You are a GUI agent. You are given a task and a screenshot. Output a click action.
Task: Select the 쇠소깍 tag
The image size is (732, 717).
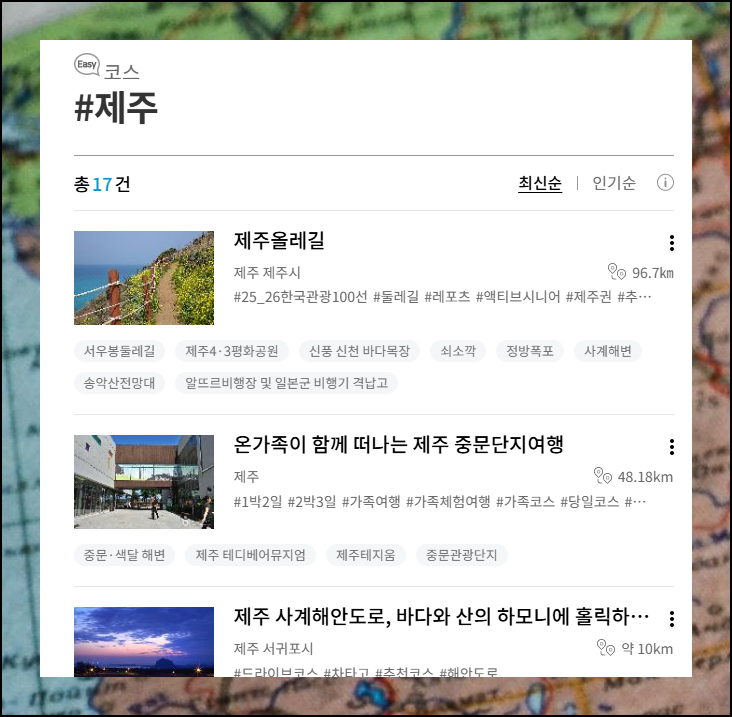[x=458, y=351]
